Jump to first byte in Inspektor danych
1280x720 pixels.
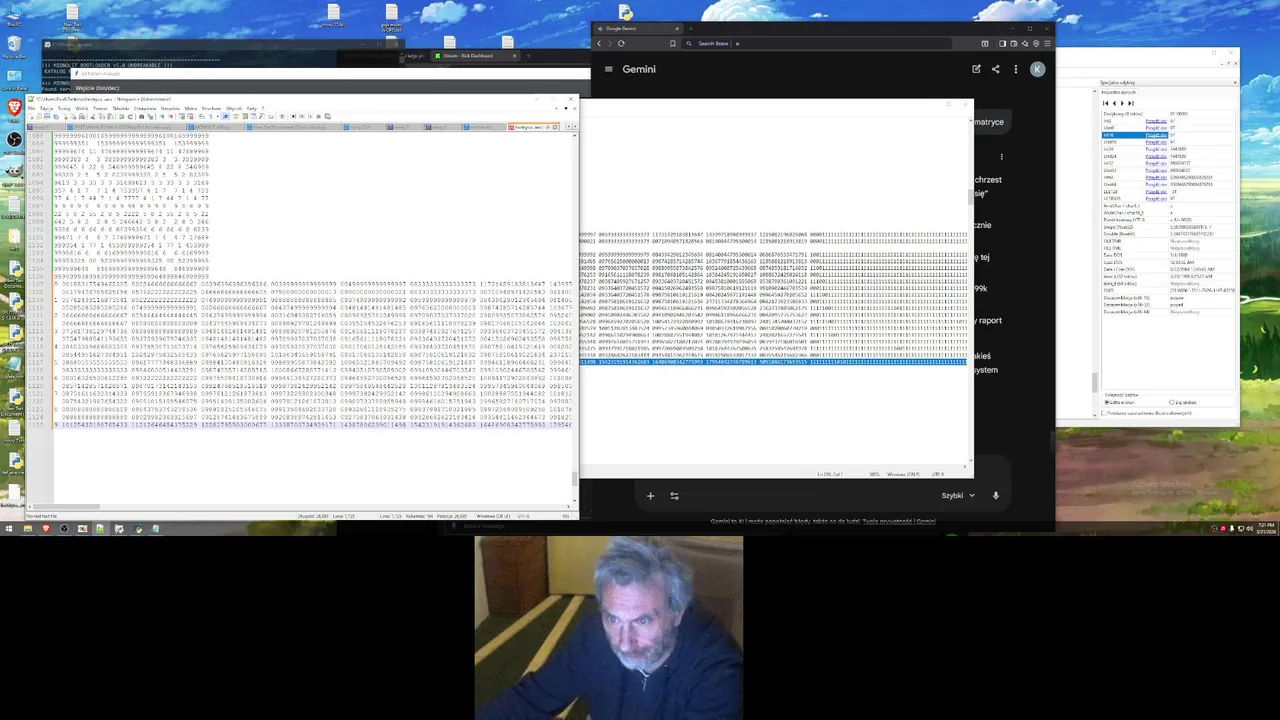click(1105, 103)
